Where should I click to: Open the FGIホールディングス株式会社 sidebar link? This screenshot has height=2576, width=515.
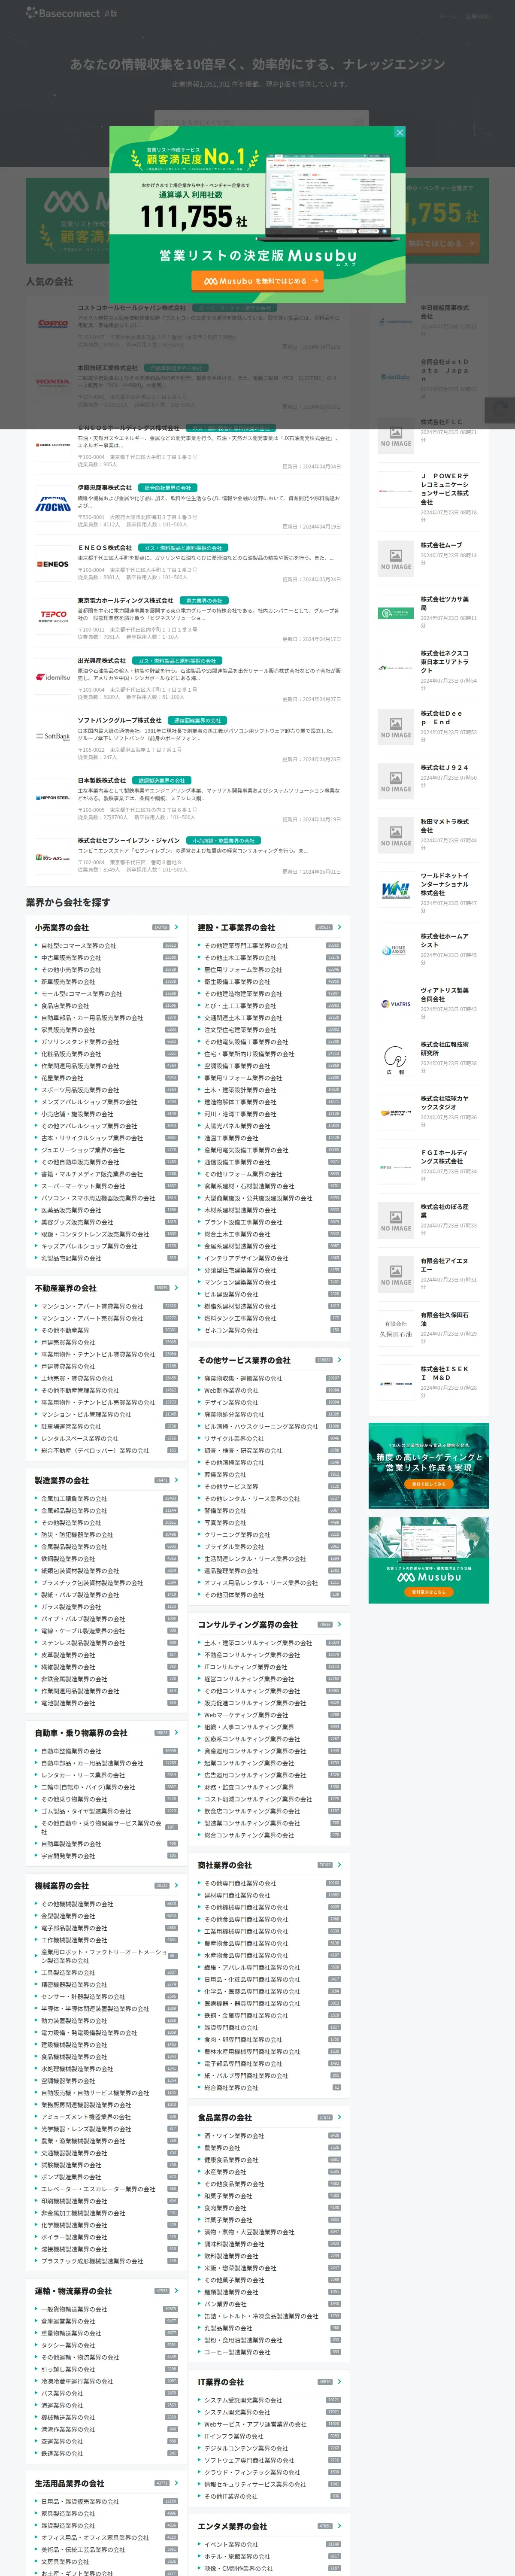(x=445, y=1156)
